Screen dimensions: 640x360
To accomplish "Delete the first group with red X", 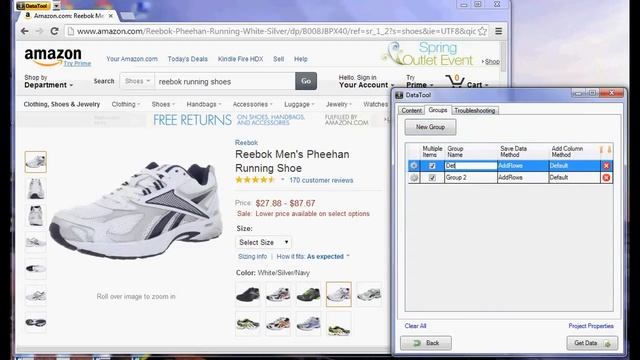I will (x=606, y=166).
